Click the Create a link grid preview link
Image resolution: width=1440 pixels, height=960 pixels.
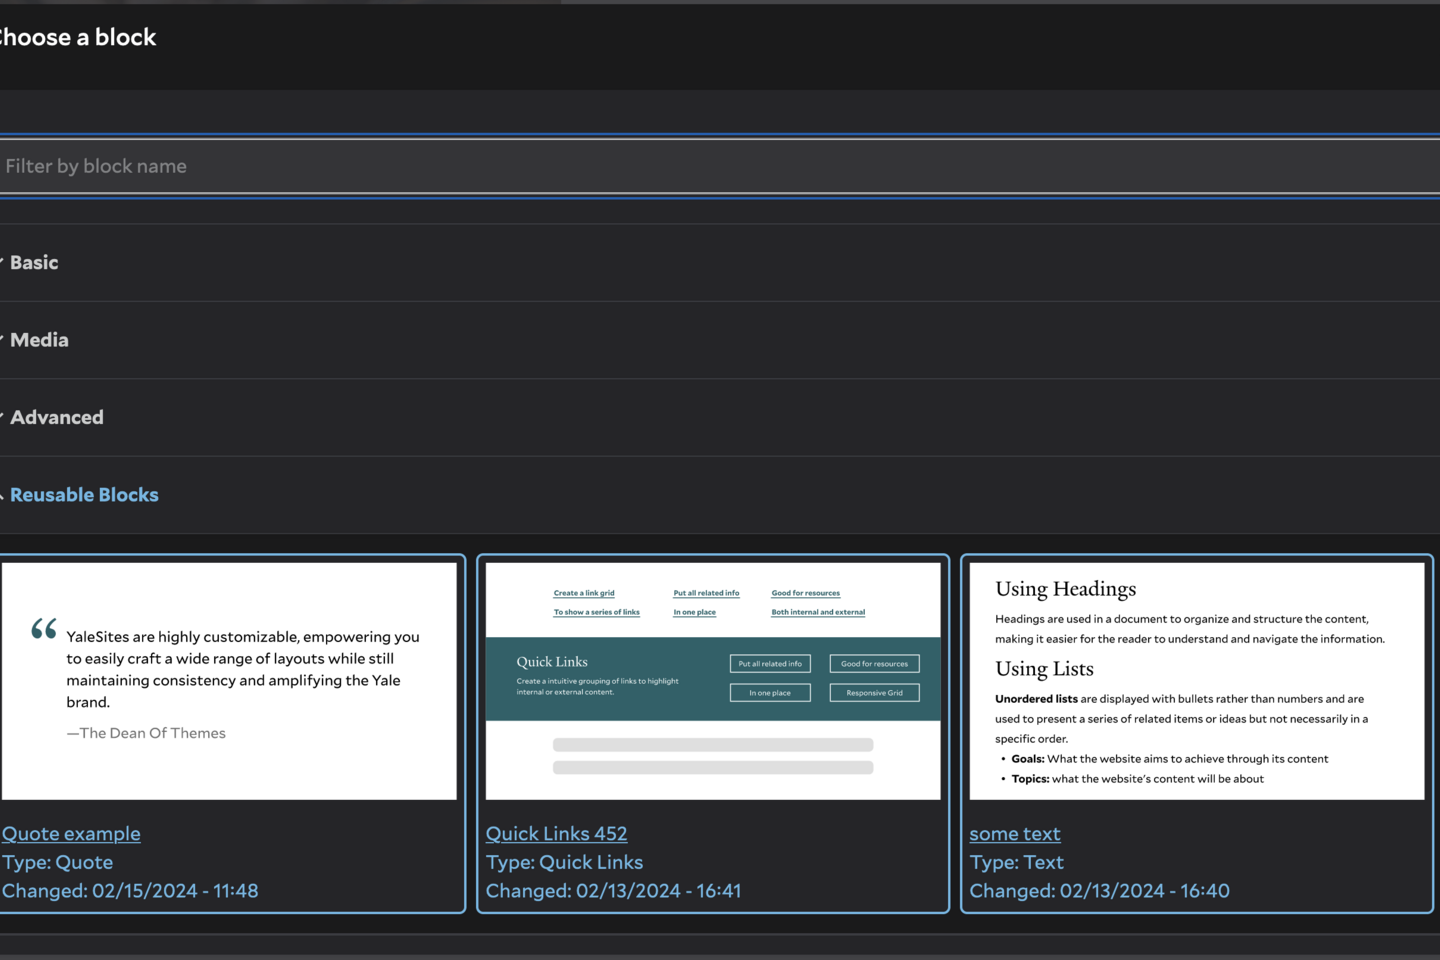tap(584, 593)
